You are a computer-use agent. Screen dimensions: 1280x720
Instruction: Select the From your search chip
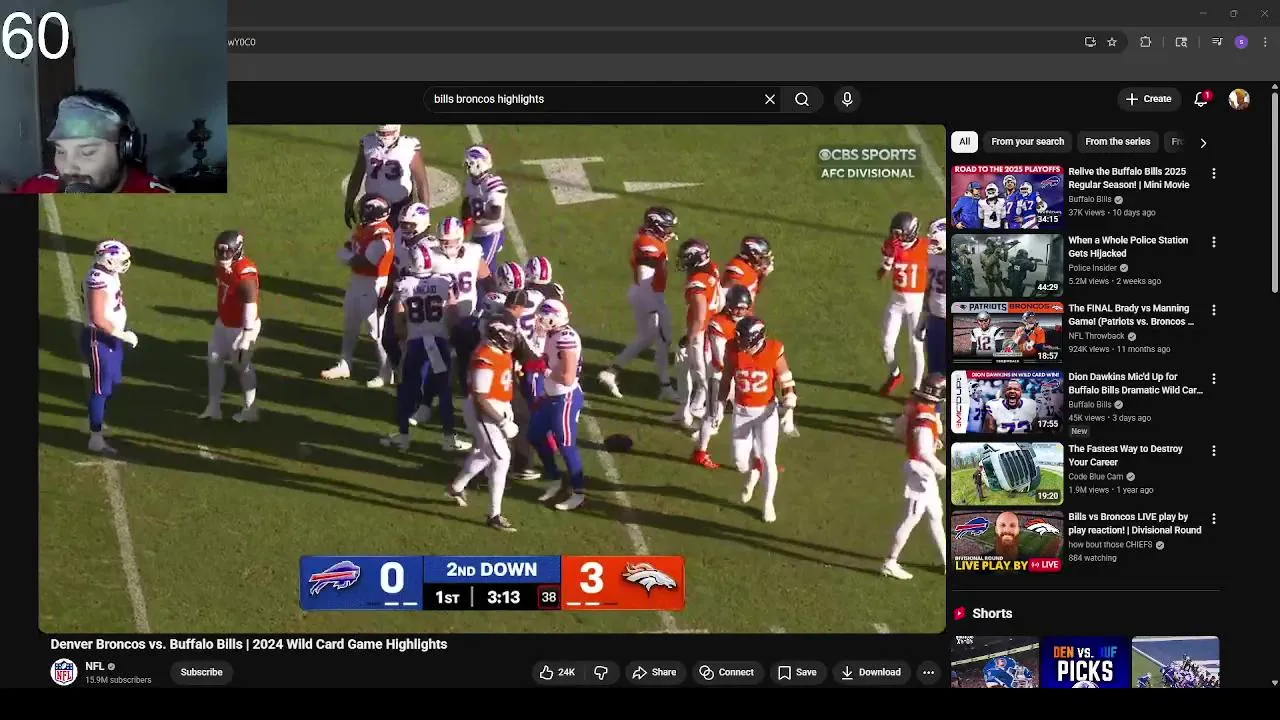tap(1027, 142)
